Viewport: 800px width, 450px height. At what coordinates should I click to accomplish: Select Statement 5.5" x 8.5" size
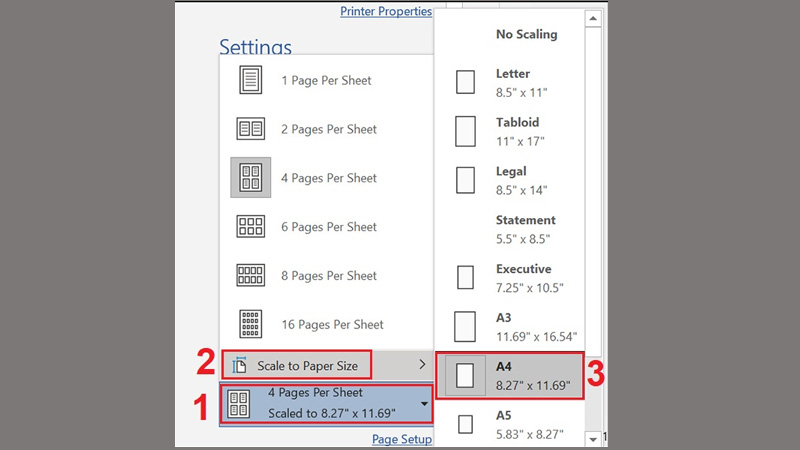(x=509, y=229)
